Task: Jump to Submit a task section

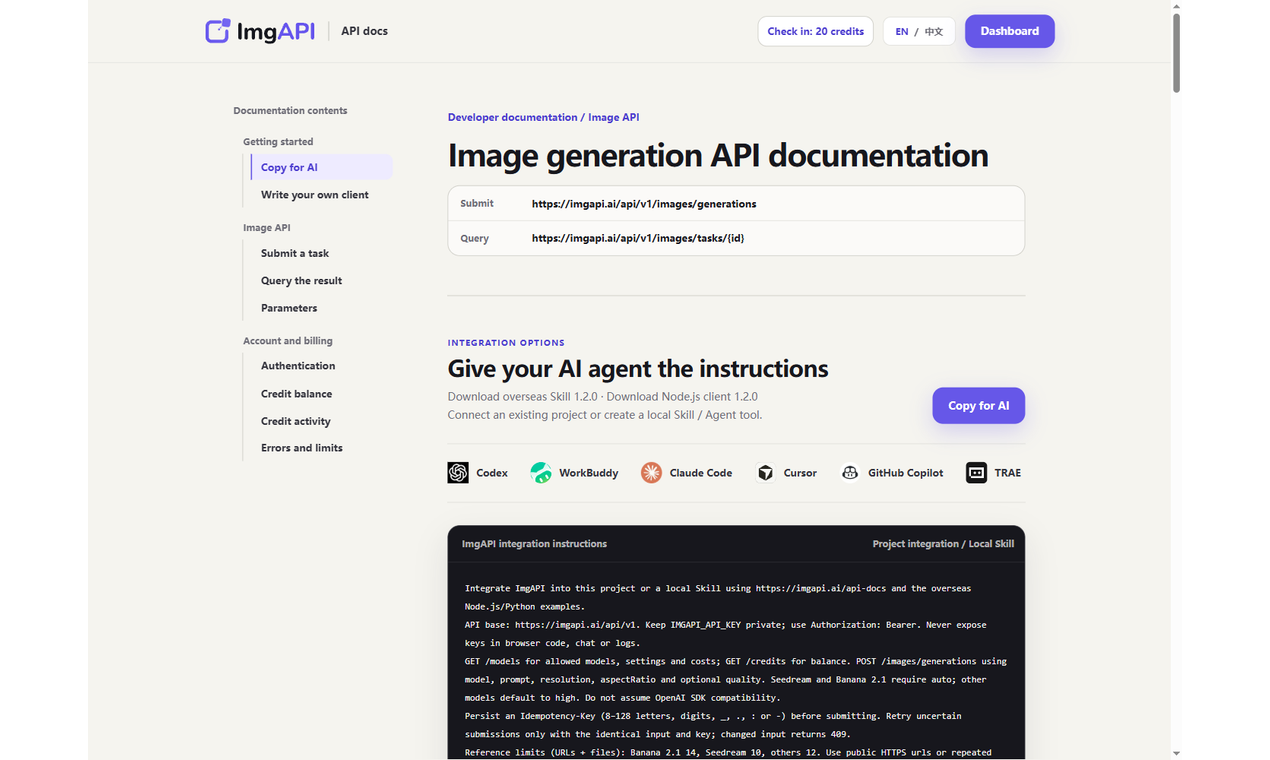Action: pos(295,253)
